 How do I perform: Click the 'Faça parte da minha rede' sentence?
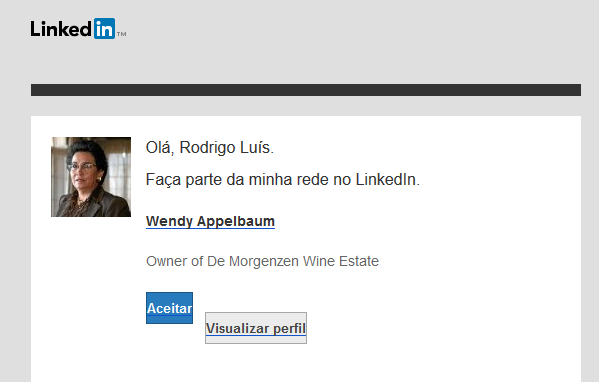tap(283, 180)
